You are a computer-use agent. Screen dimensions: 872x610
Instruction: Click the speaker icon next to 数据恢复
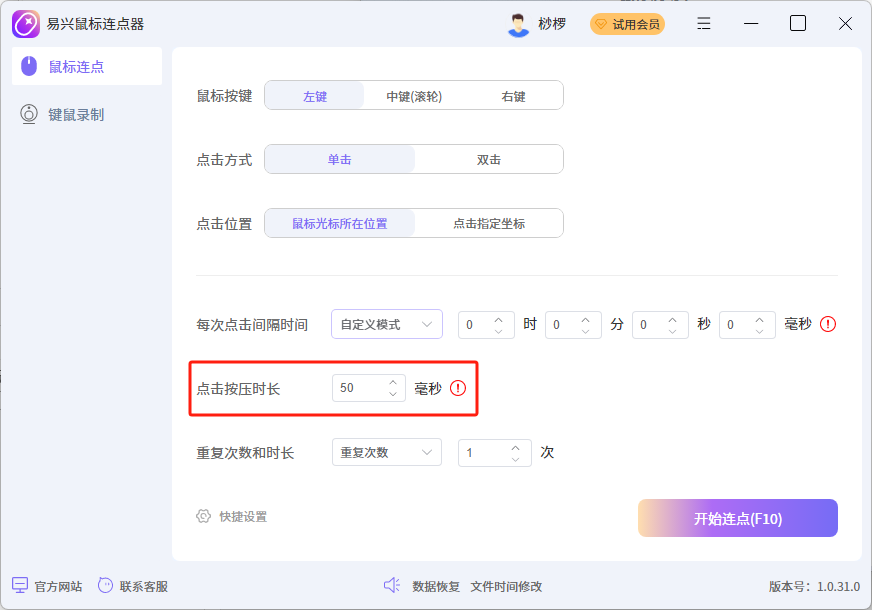click(x=392, y=586)
